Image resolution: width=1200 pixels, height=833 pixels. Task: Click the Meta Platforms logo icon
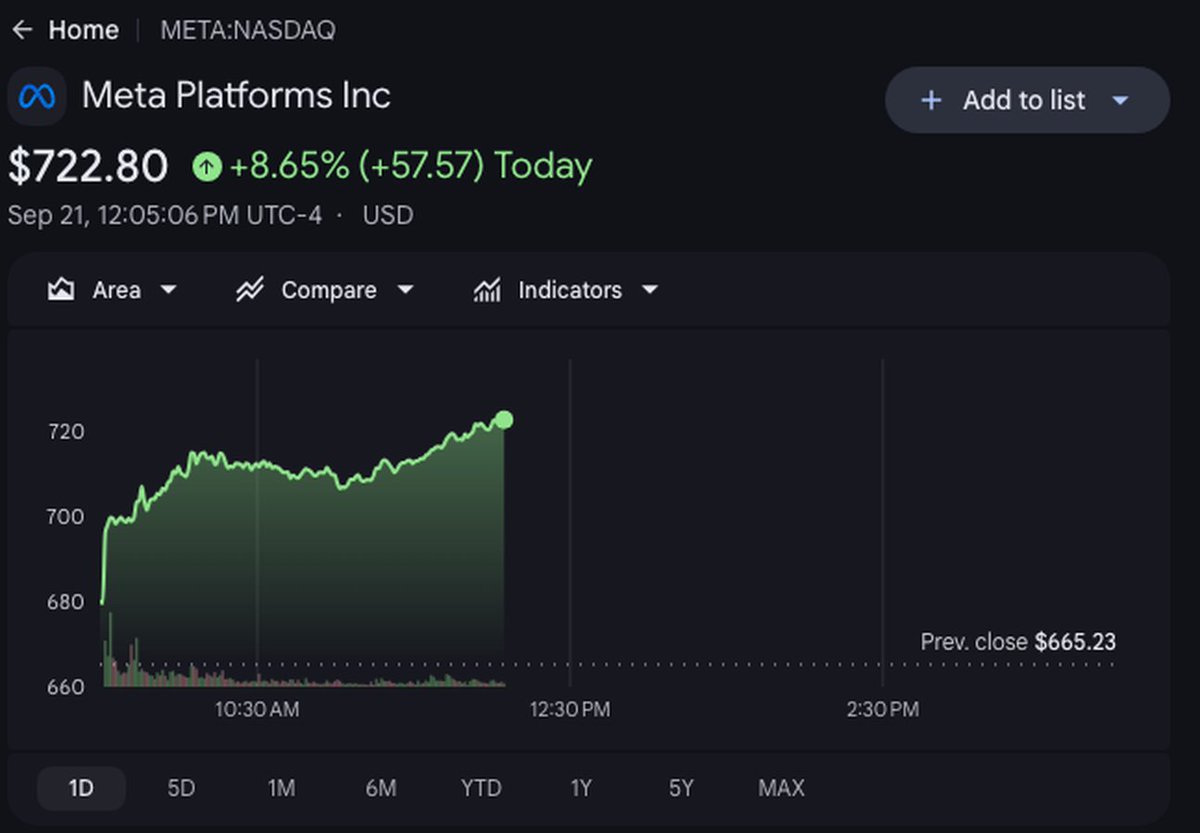pos(37,97)
